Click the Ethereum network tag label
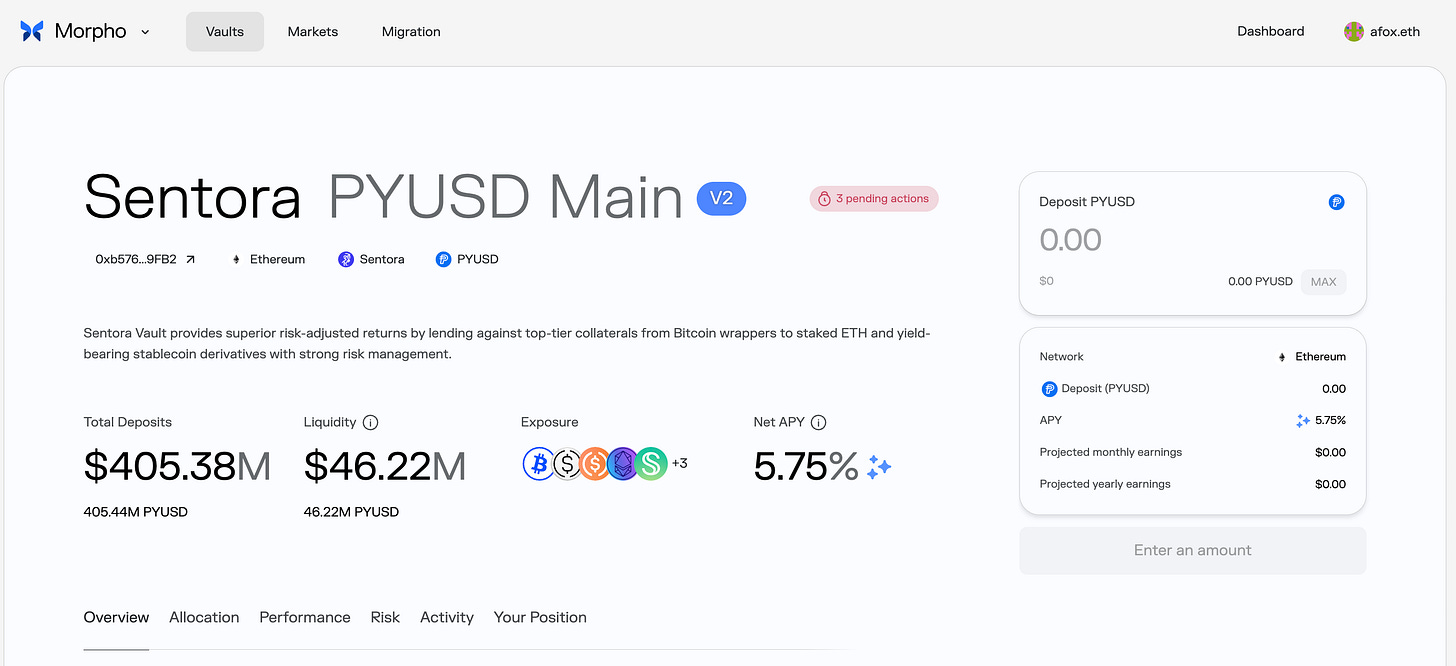Image resolution: width=1456 pixels, height=666 pixels. pyautogui.click(x=277, y=259)
